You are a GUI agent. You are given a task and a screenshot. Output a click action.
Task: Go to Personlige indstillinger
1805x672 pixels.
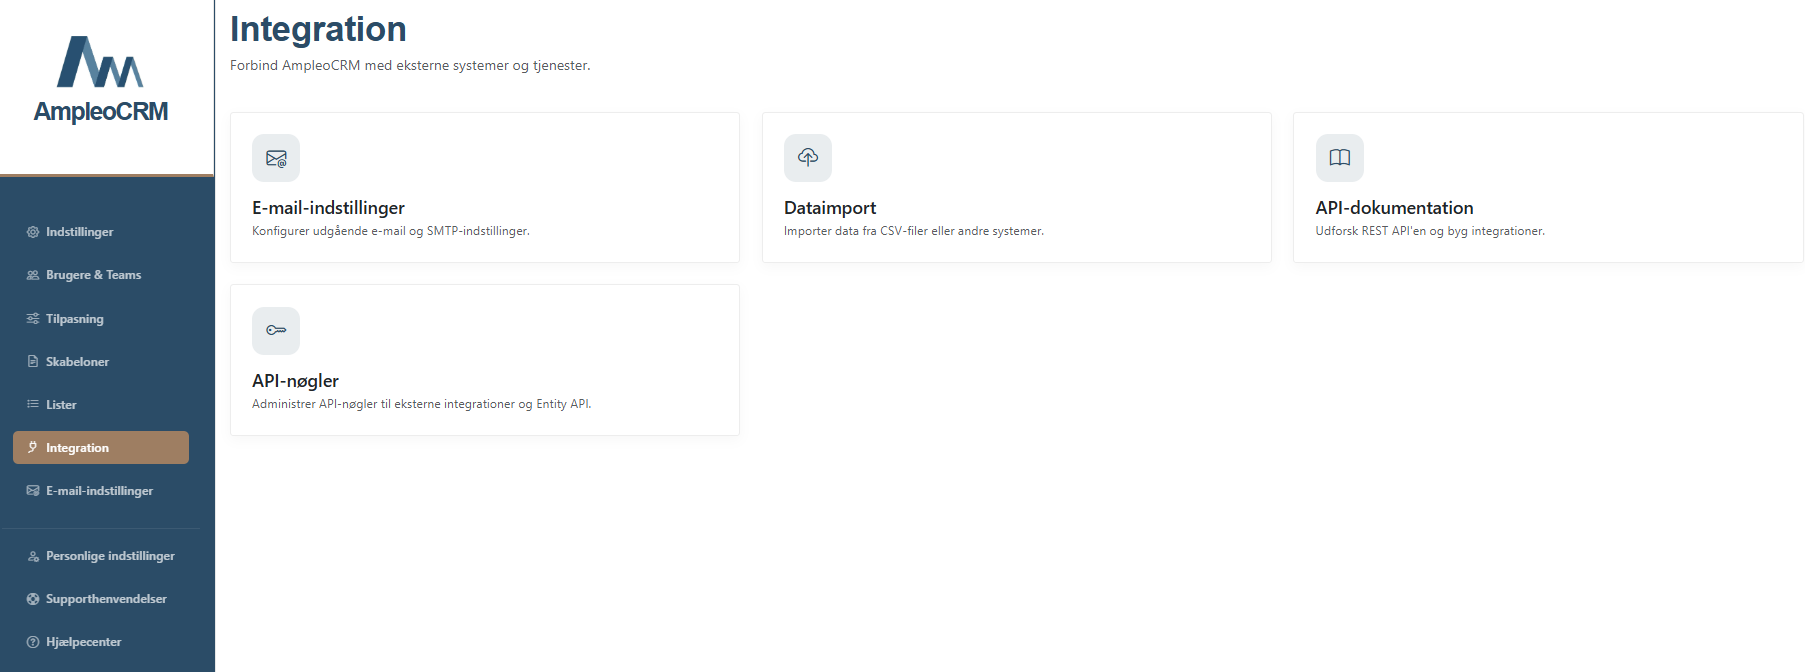pos(101,556)
